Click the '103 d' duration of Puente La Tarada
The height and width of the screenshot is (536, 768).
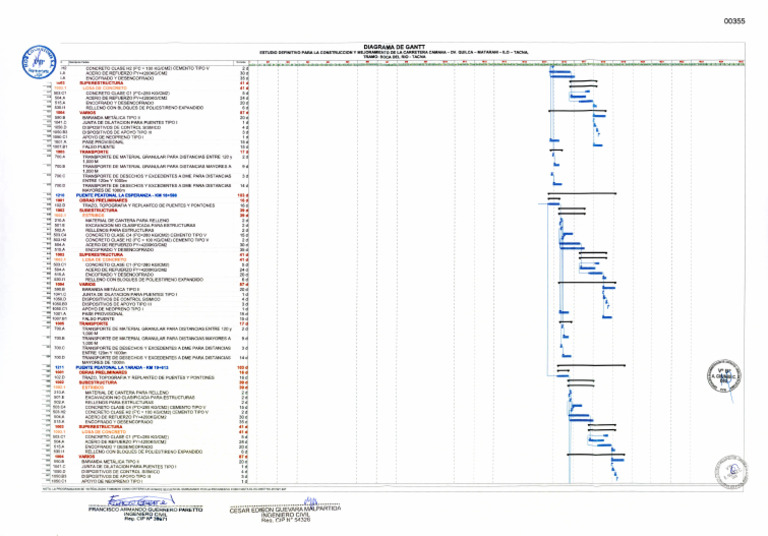point(242,367)
